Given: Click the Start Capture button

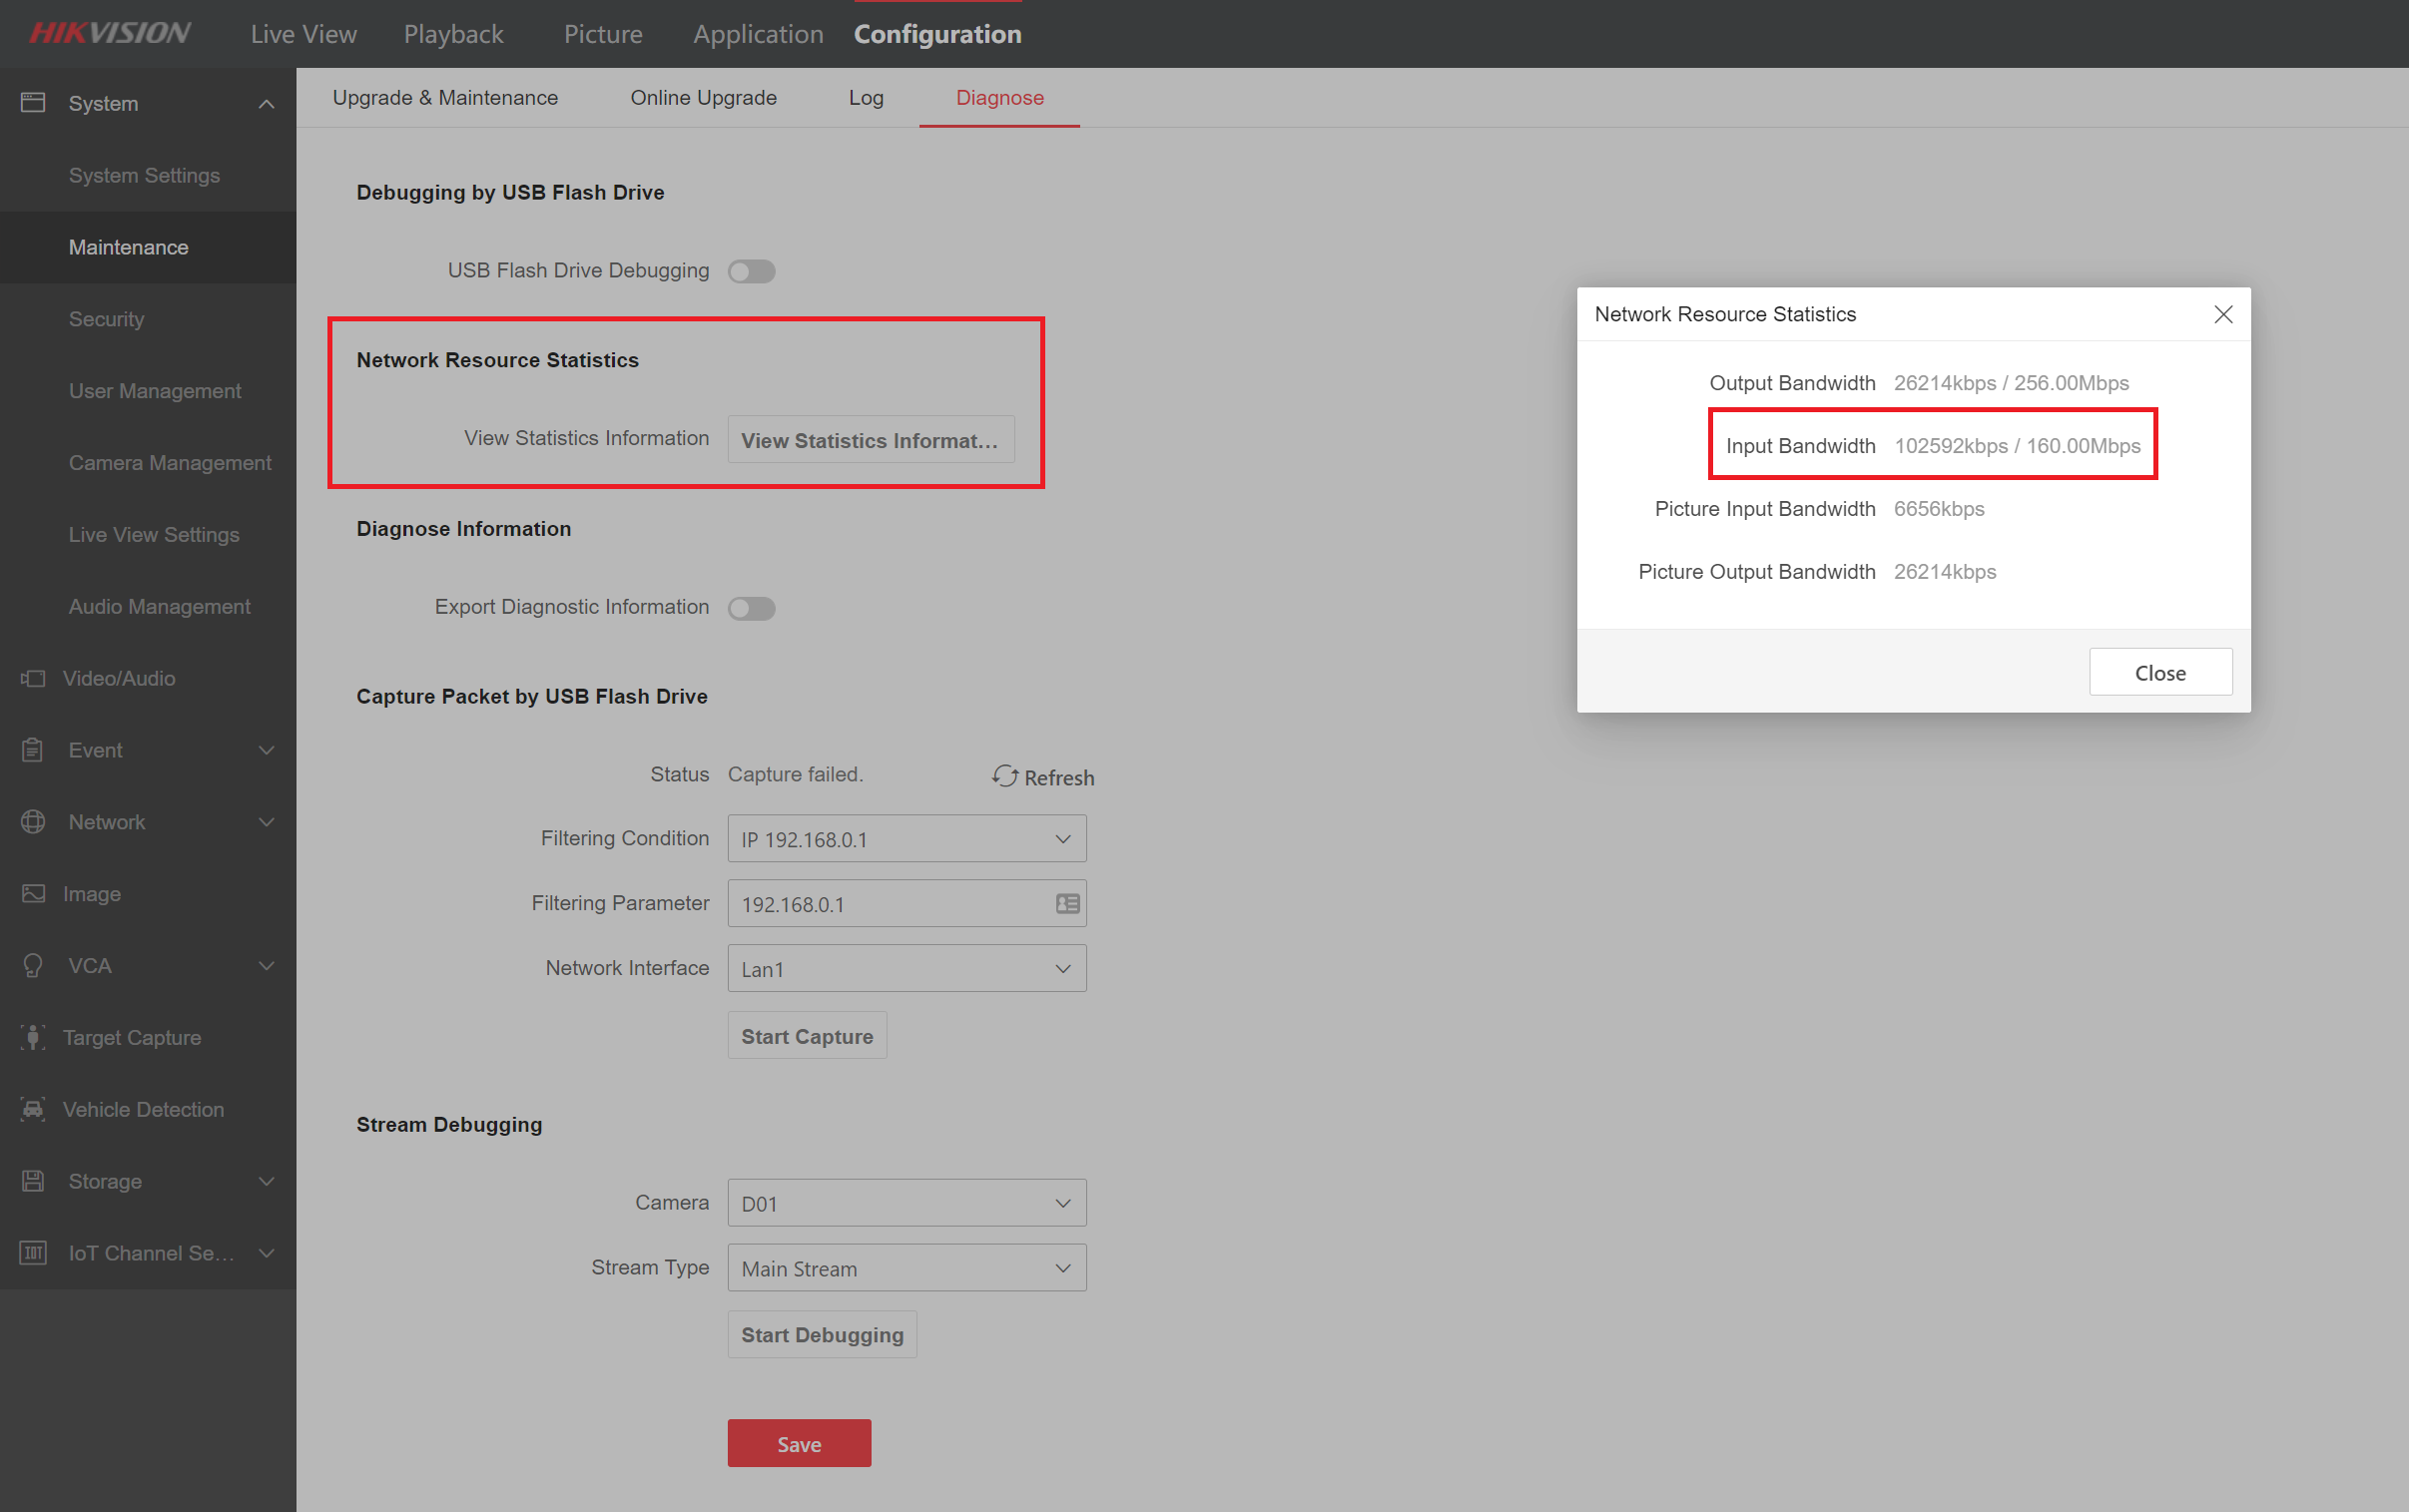Looking at the screenshot, I should (x=806, y=1037).
